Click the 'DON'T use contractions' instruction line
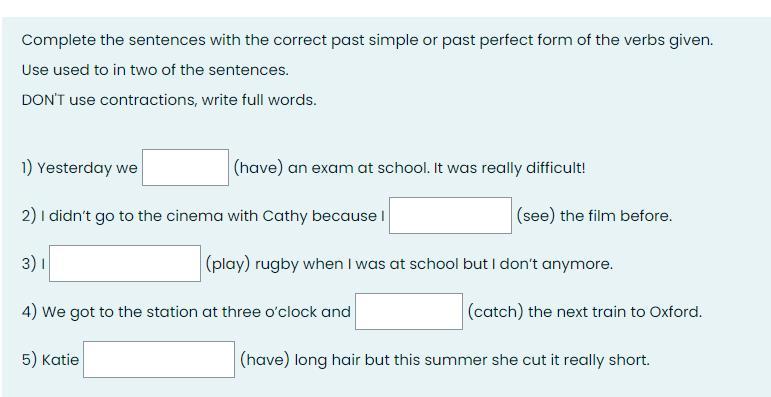This screenshot has height=397, width=771. (169, 100)
